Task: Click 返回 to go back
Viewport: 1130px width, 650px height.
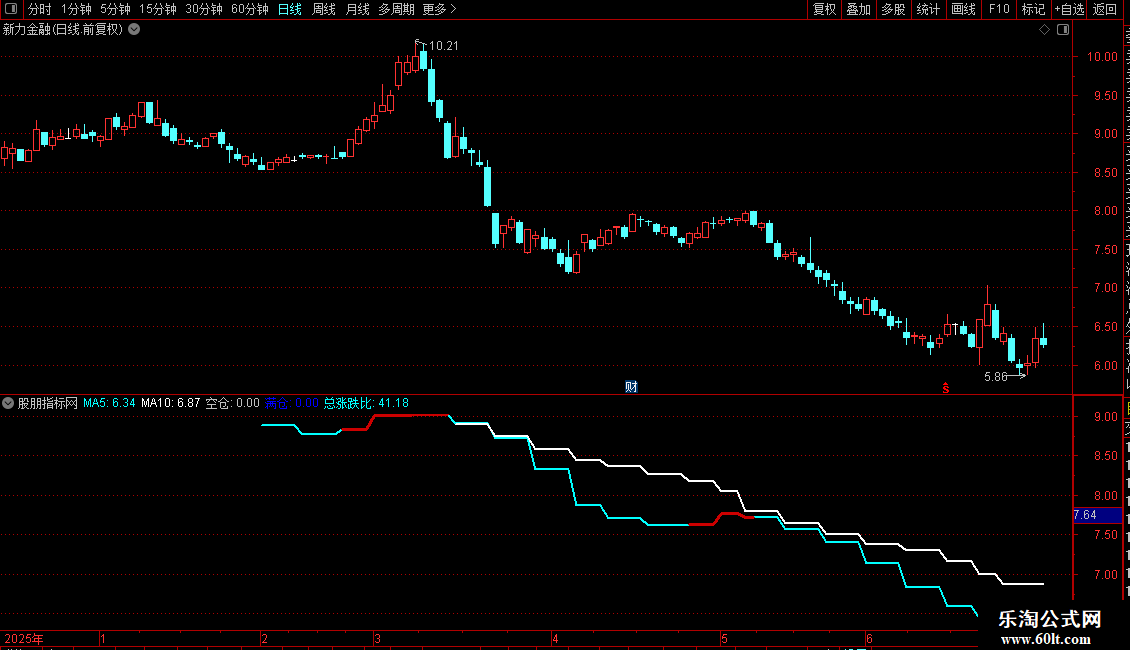Action: pyautogui.click(x=1105, y=9)
